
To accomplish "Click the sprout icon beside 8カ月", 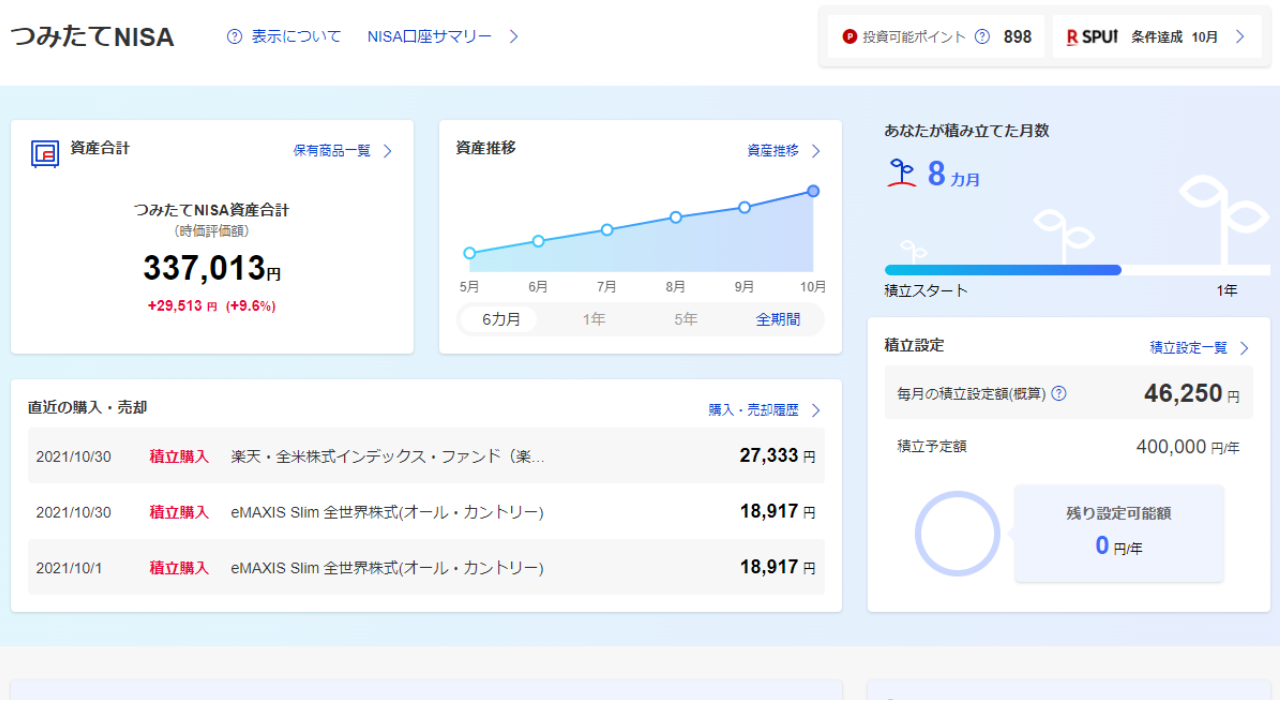I will [901, 173].
